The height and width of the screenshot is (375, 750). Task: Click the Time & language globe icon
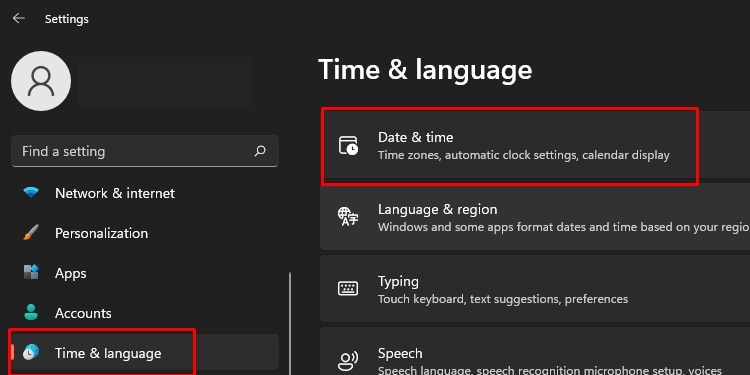(31, 353)
